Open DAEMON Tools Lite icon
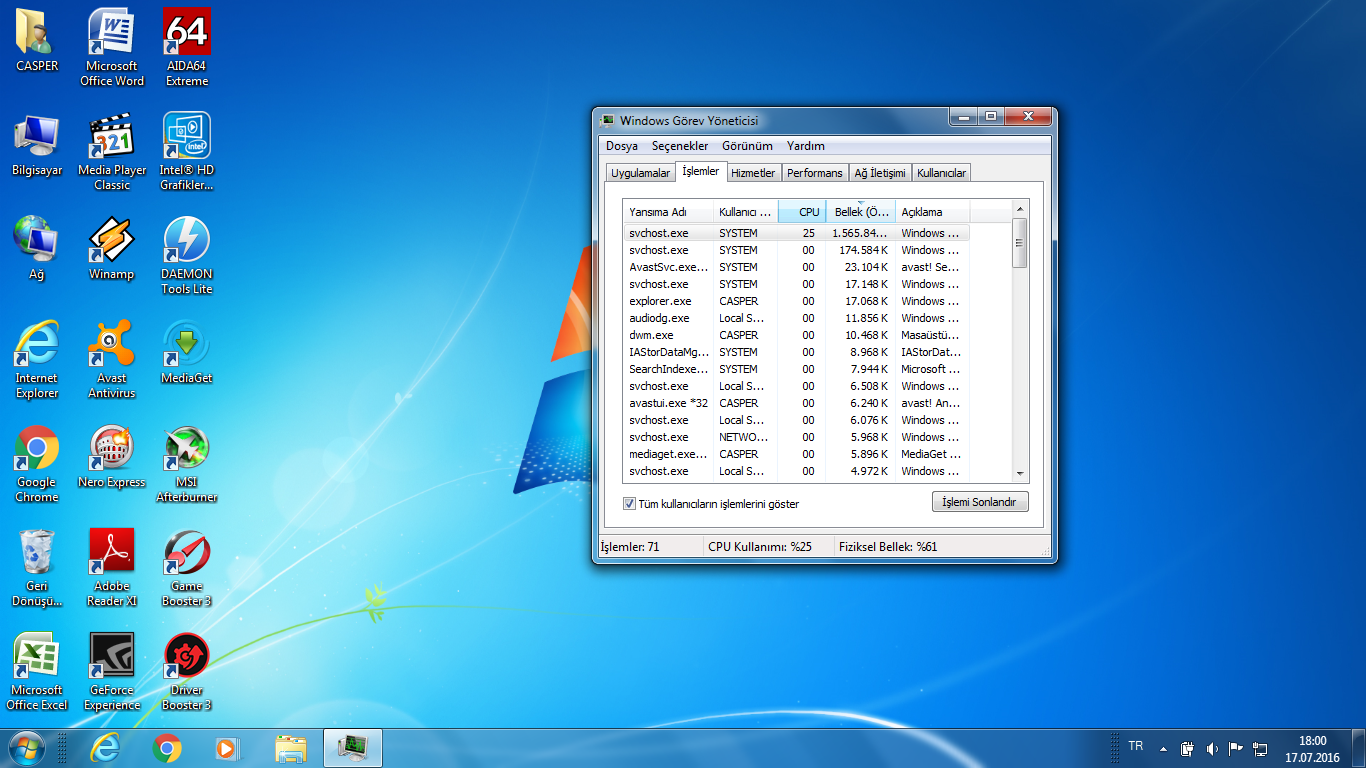Image resolution: width=1366 pixels, height=768 pixels. coord(187,241)
